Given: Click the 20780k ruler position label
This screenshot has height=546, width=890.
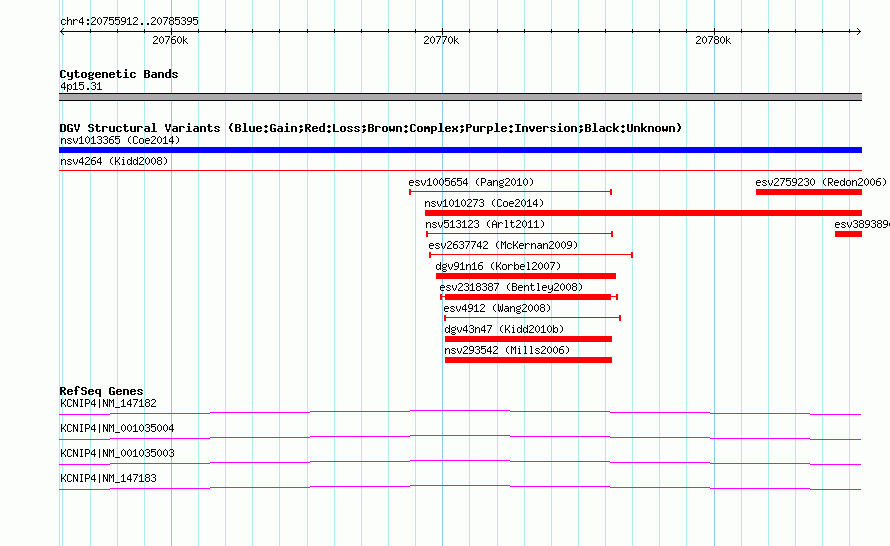Looking at the screenshot, I should (713, 40).
